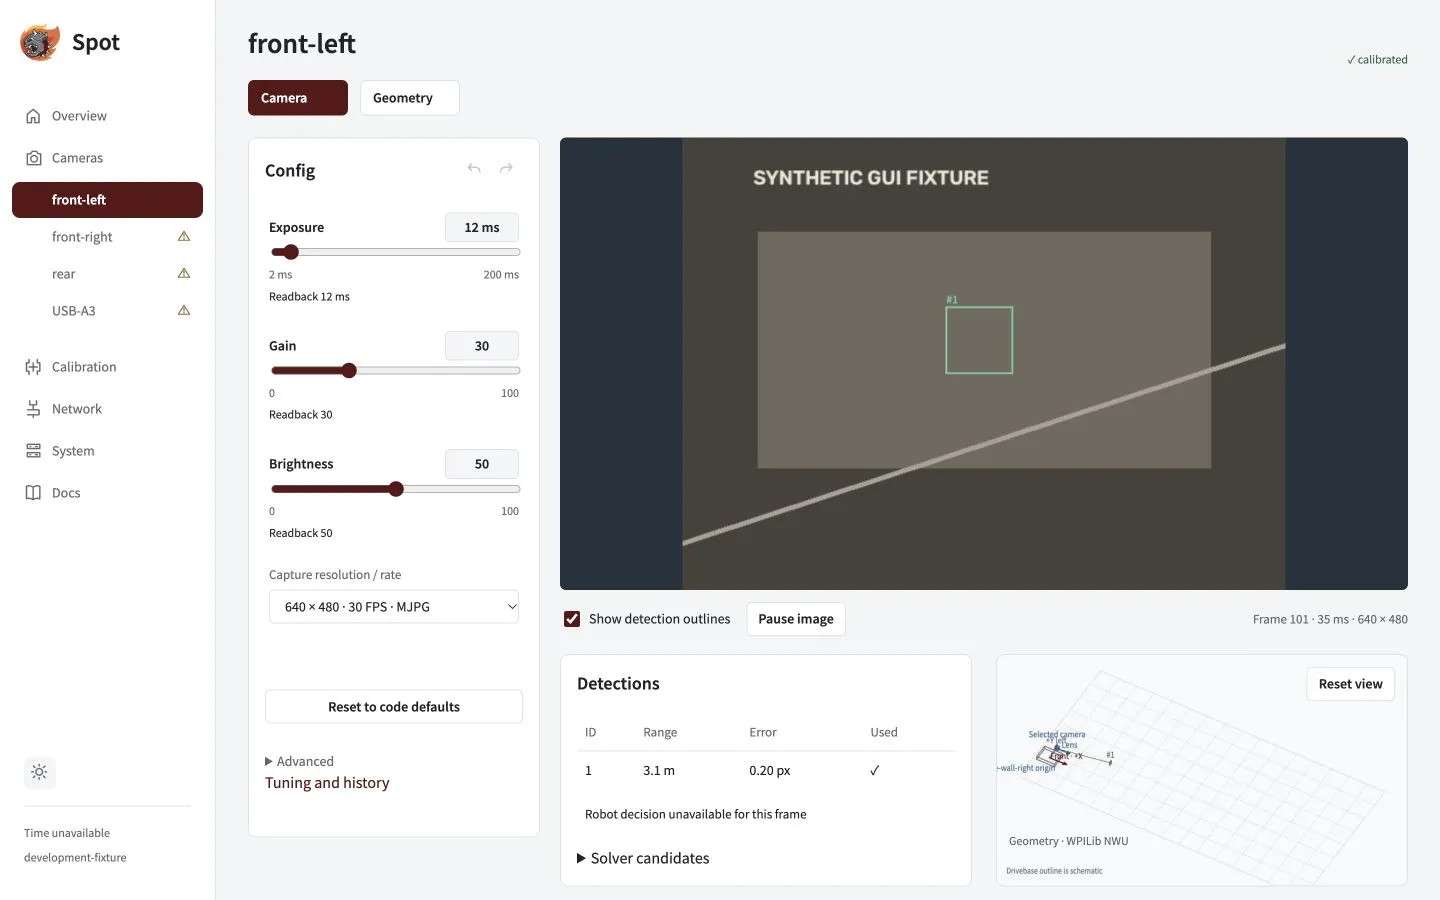
Task: Click the System server icon
Action: pyautogui.click(x=33, y=451)
